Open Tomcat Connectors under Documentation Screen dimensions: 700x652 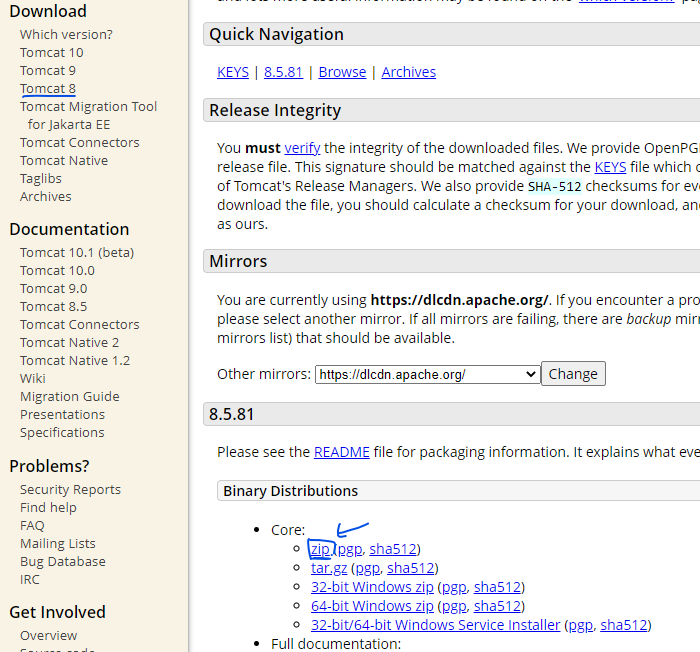coord(79,325)
